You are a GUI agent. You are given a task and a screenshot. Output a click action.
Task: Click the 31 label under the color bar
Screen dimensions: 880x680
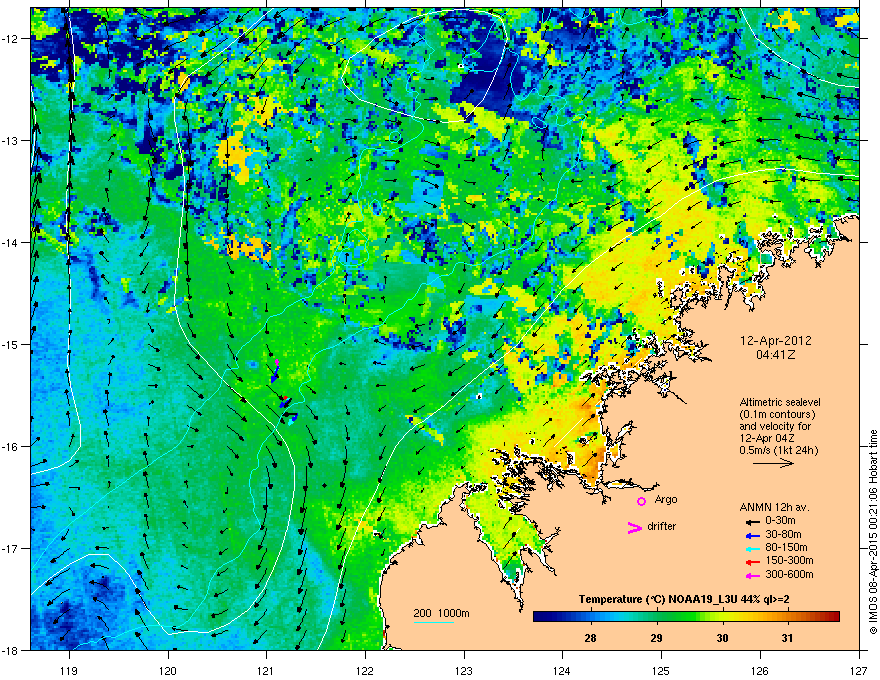coord(787,638)
